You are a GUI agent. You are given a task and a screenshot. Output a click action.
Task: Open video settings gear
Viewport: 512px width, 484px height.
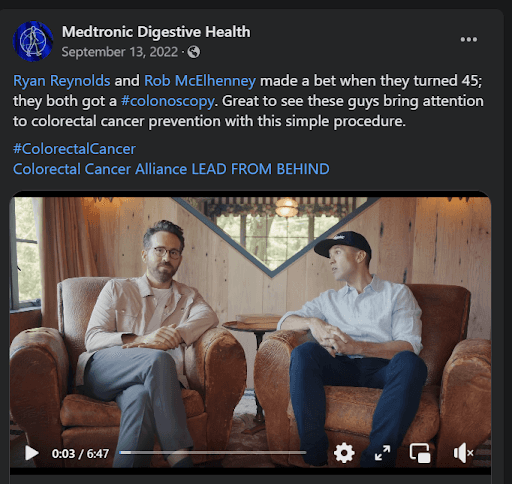[344, 453]
